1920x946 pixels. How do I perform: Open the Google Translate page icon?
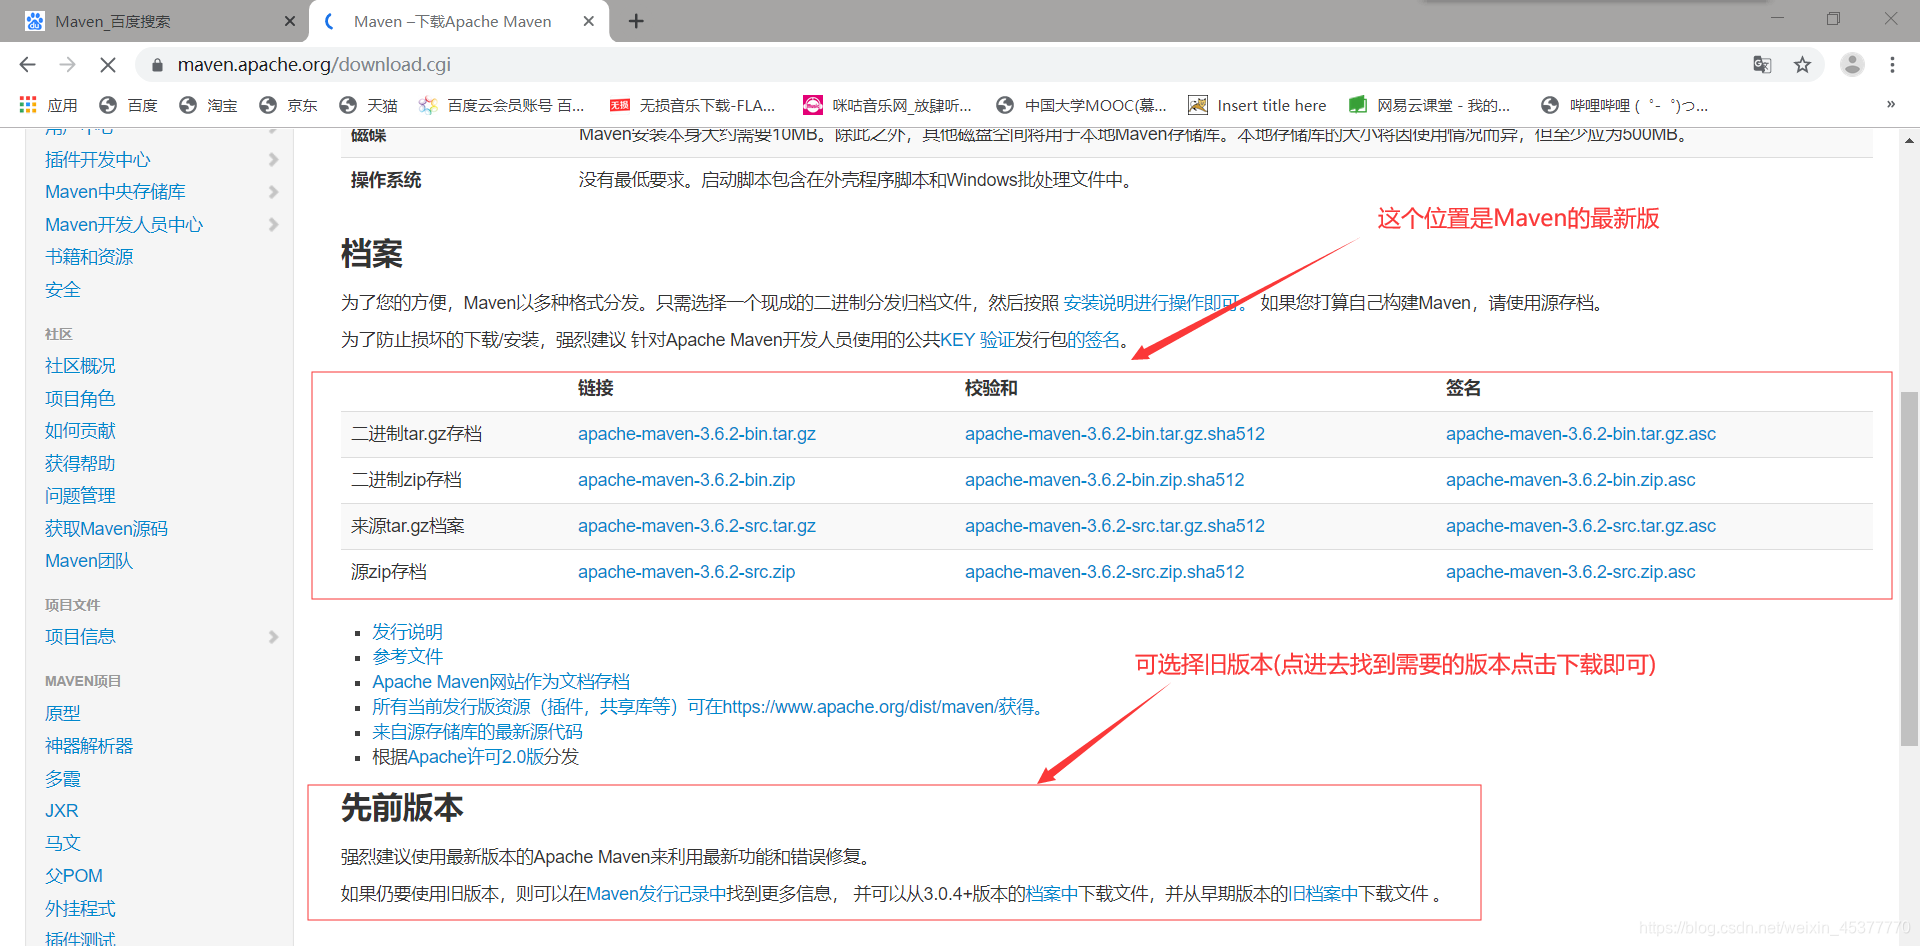[1762, 65]
